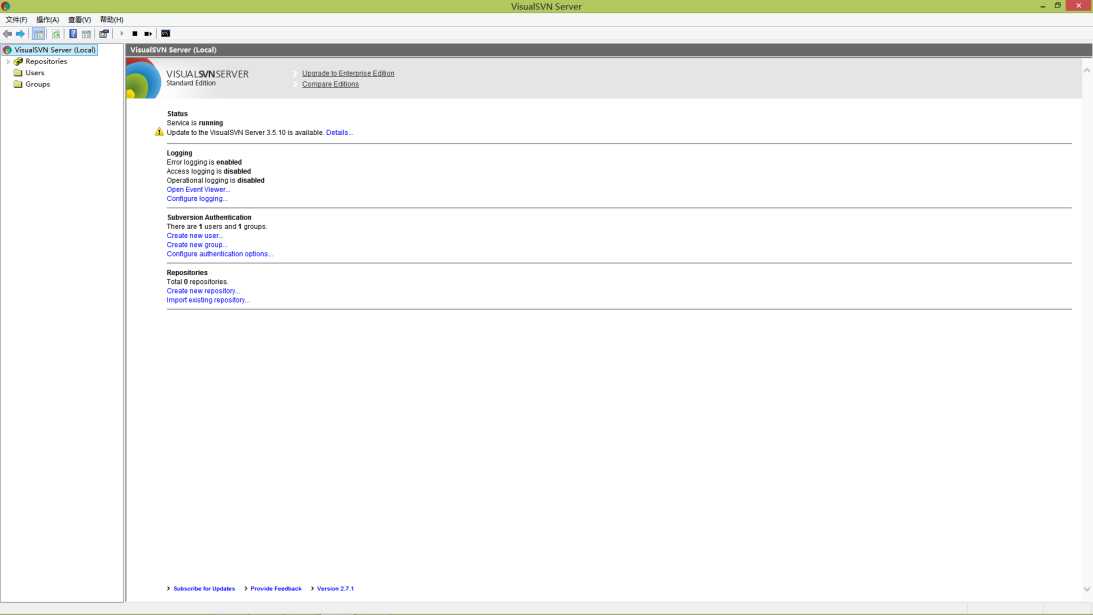Click Create new repository link
Image resolution: width=1093 pixels, height=615 pixels.
(203, 291)
